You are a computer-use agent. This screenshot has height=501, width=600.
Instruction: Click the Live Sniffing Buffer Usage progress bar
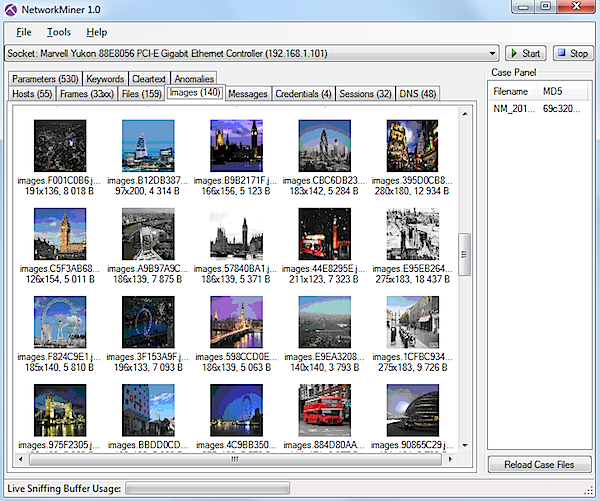click(x=208, y=488)
